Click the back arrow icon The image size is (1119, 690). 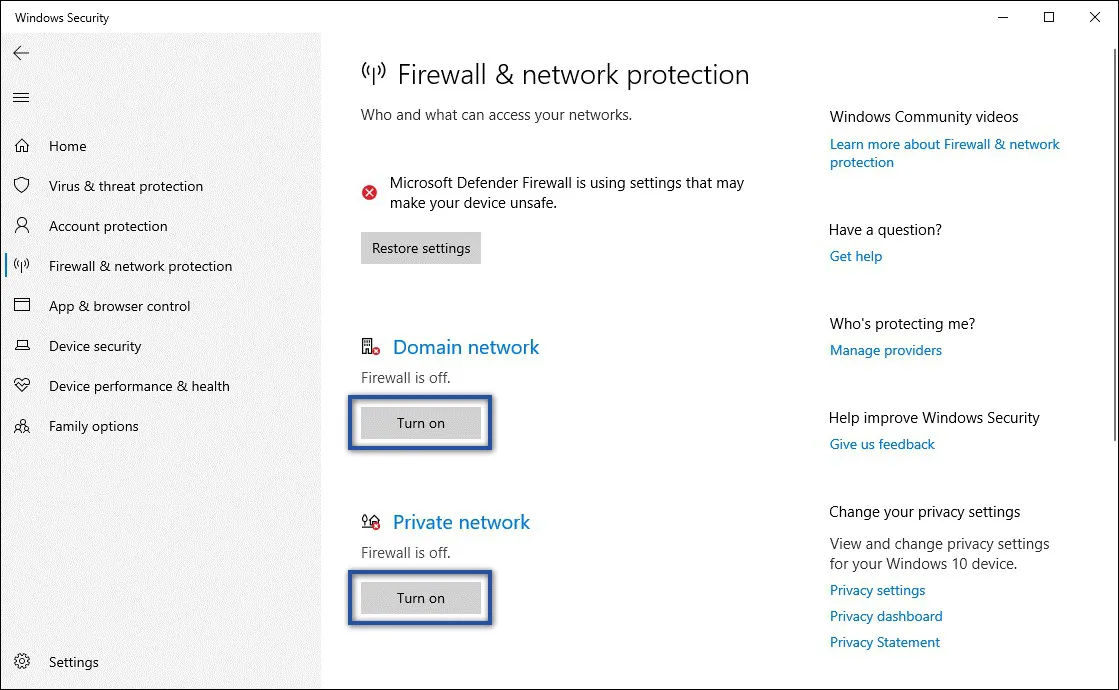[x=21, y=53]
